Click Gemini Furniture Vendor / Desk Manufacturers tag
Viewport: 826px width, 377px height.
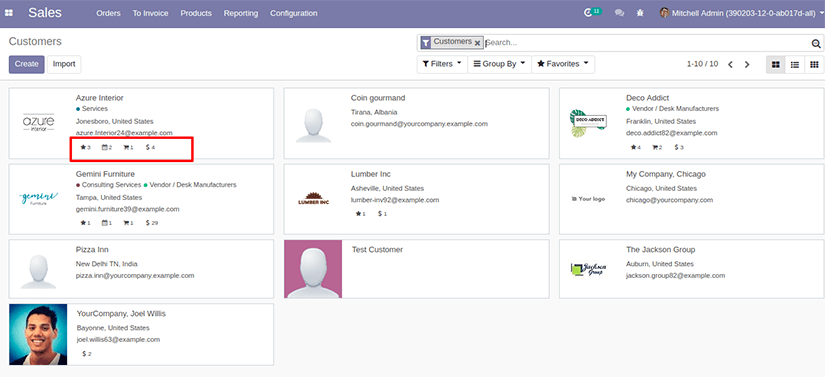tap(190, 185)
